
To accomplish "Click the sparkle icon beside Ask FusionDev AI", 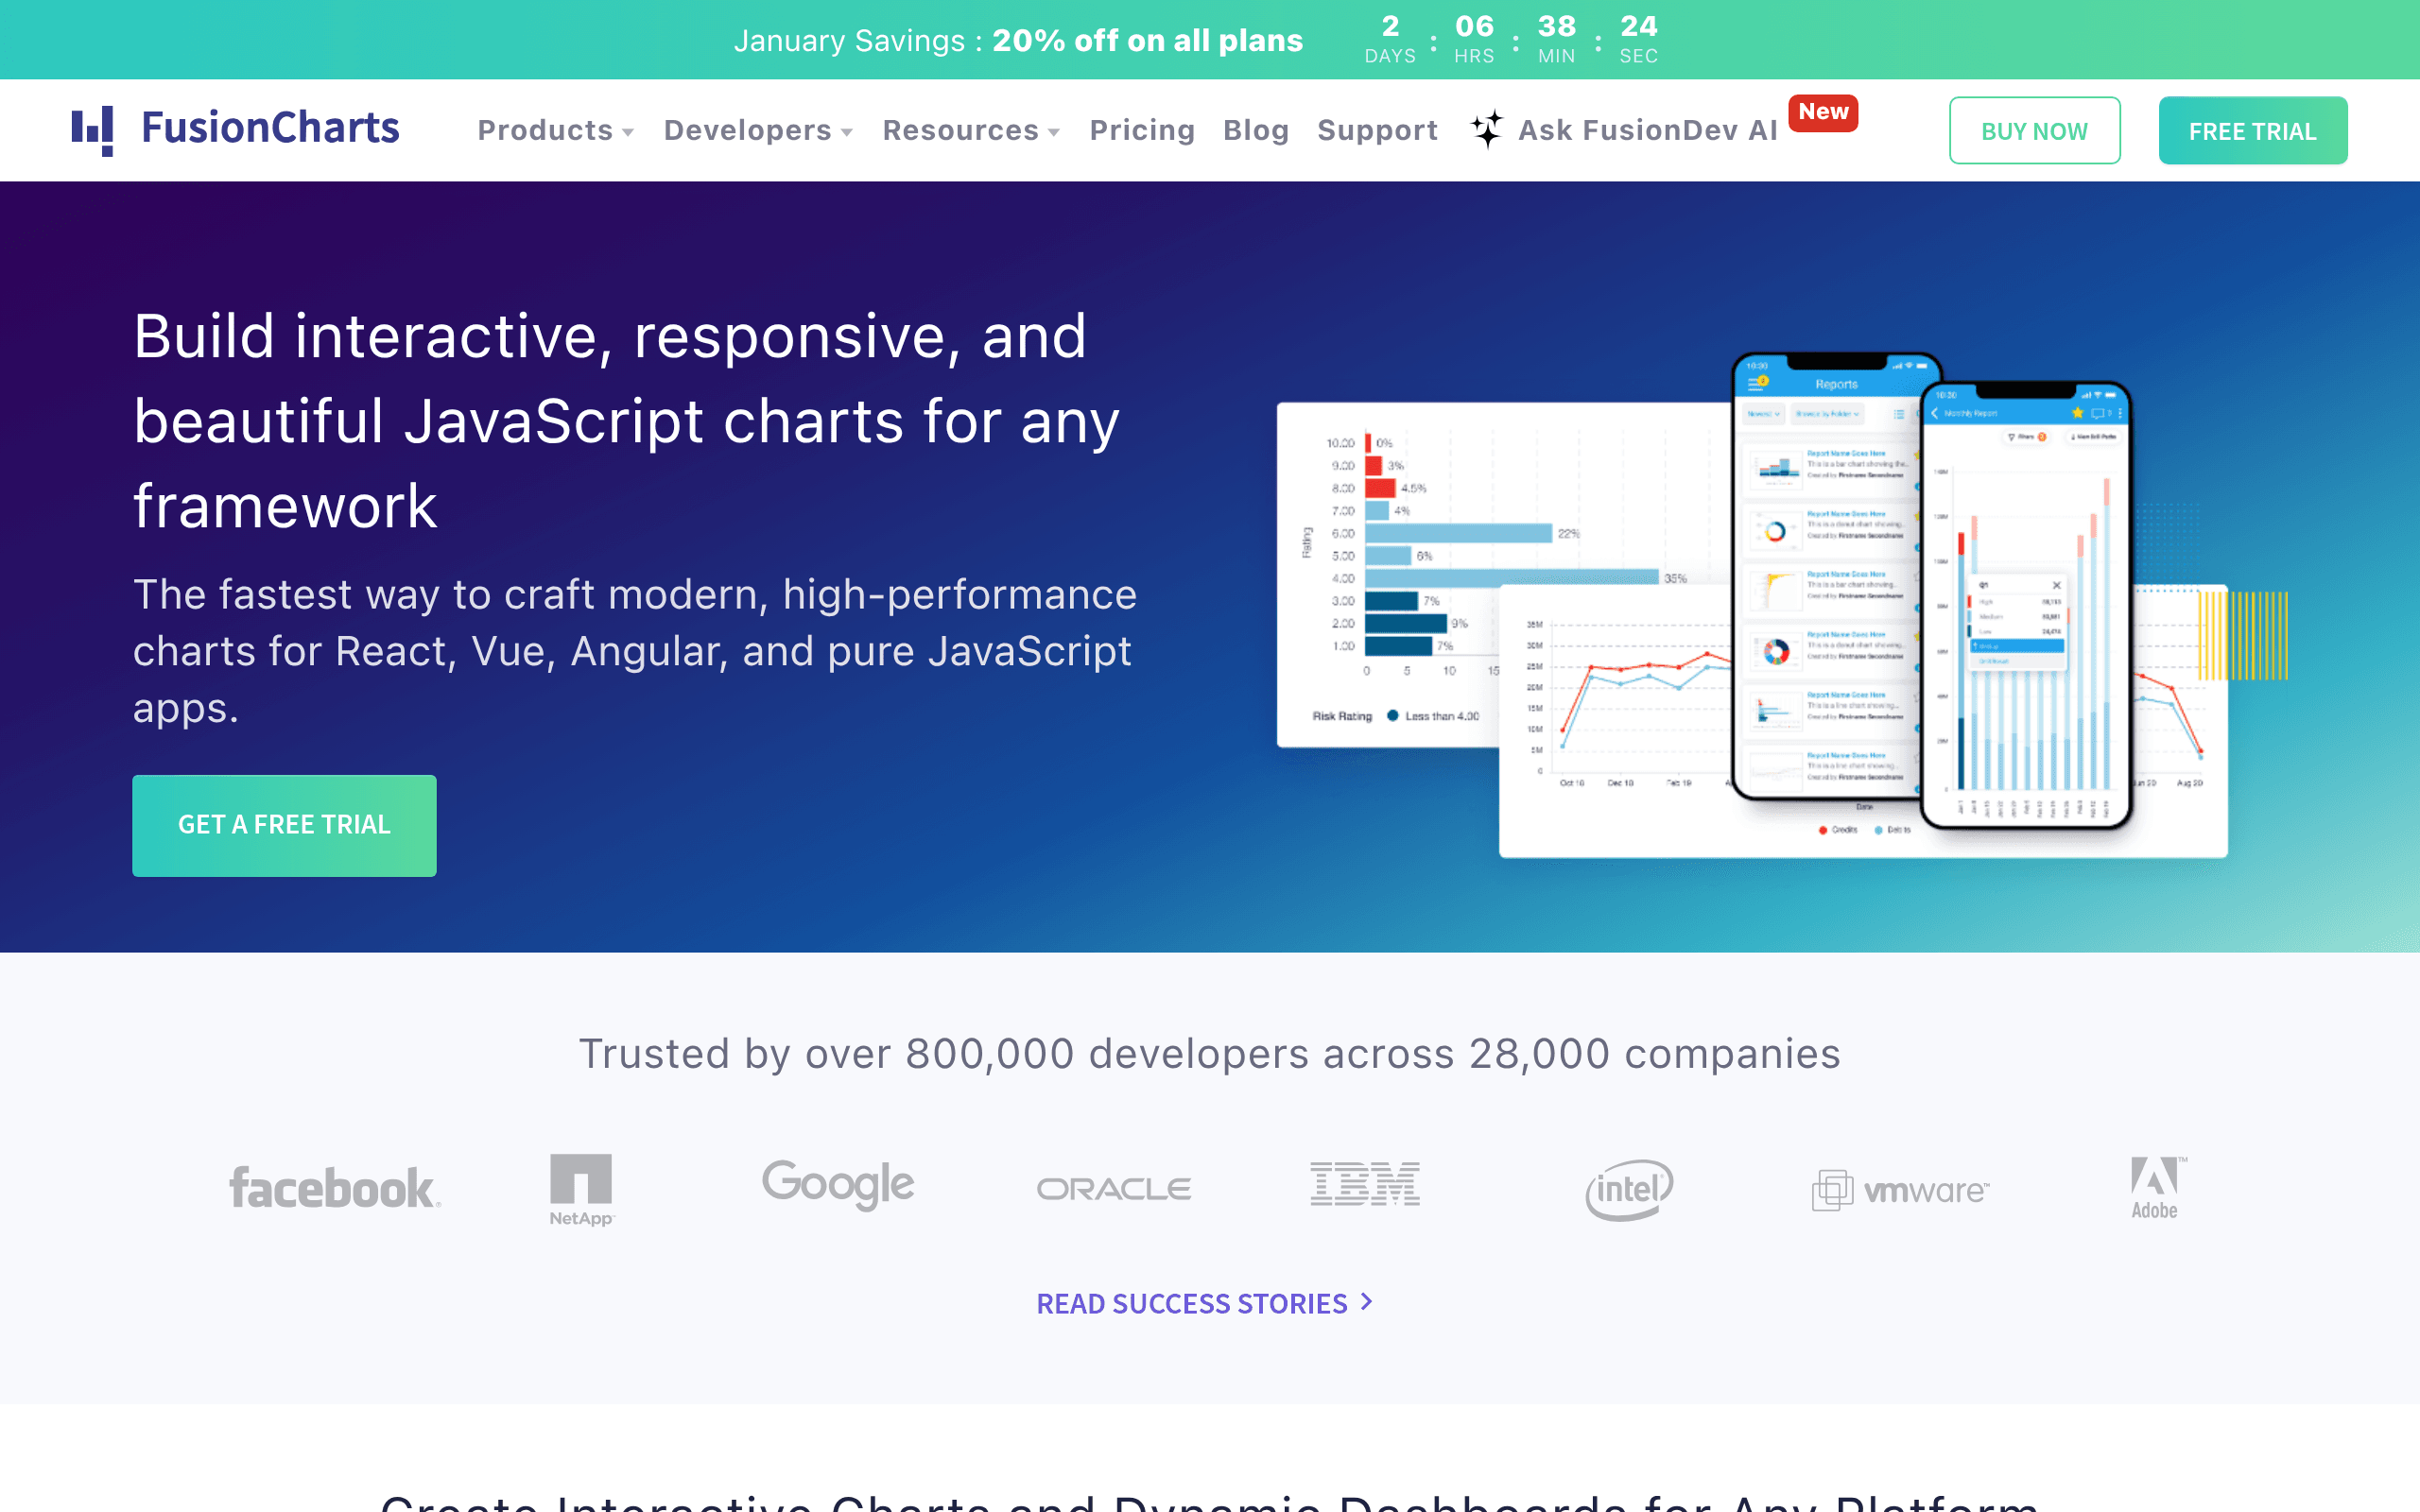I will (x=1487, y=129).
